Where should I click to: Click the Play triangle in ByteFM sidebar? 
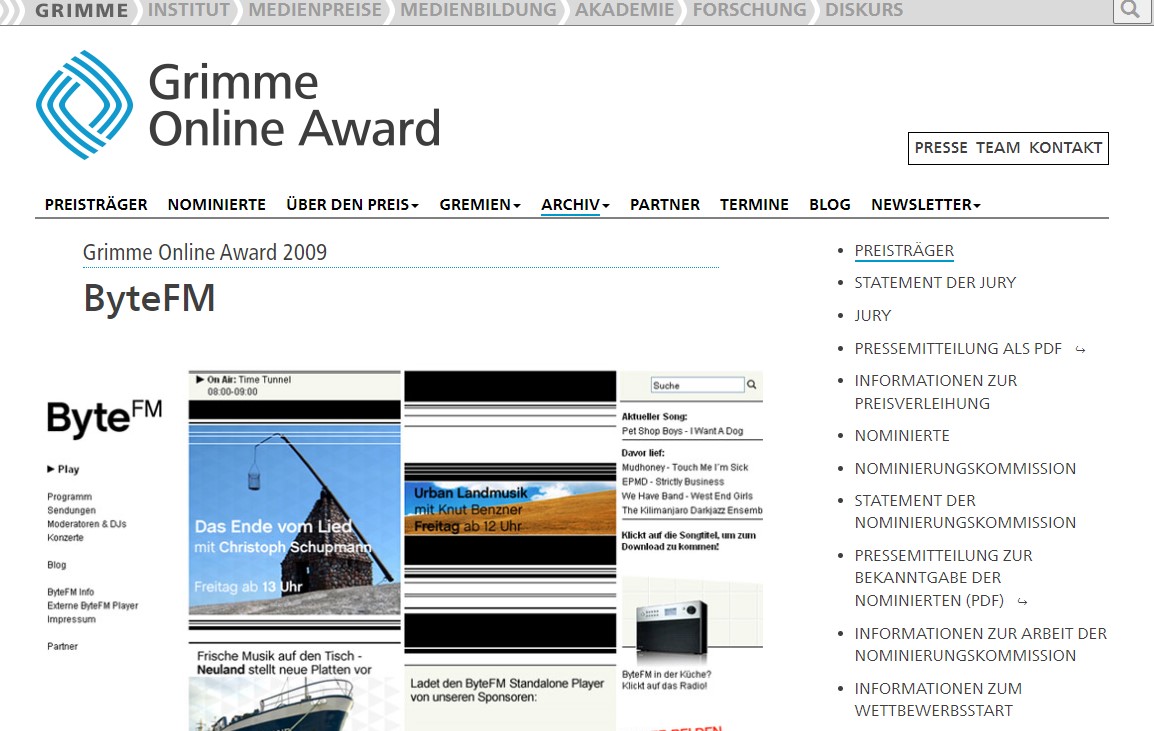point(51,469)
